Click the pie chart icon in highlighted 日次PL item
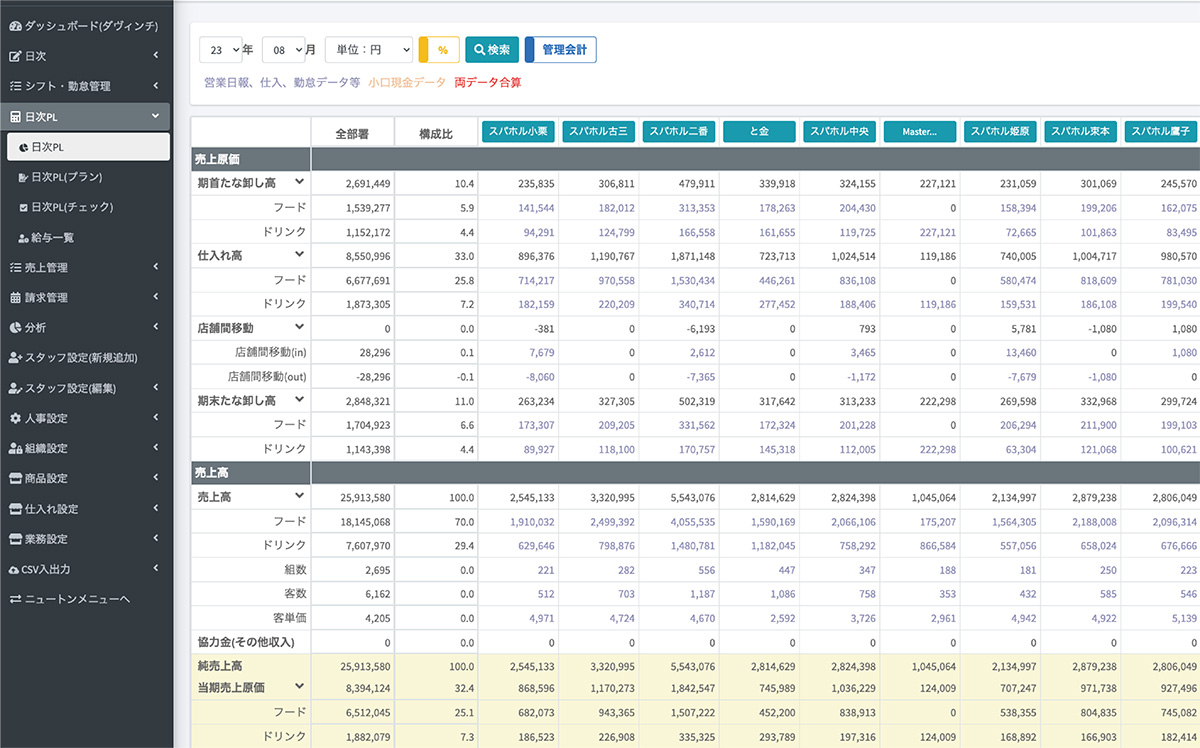The image size is (1200, 748). [23, 147]
